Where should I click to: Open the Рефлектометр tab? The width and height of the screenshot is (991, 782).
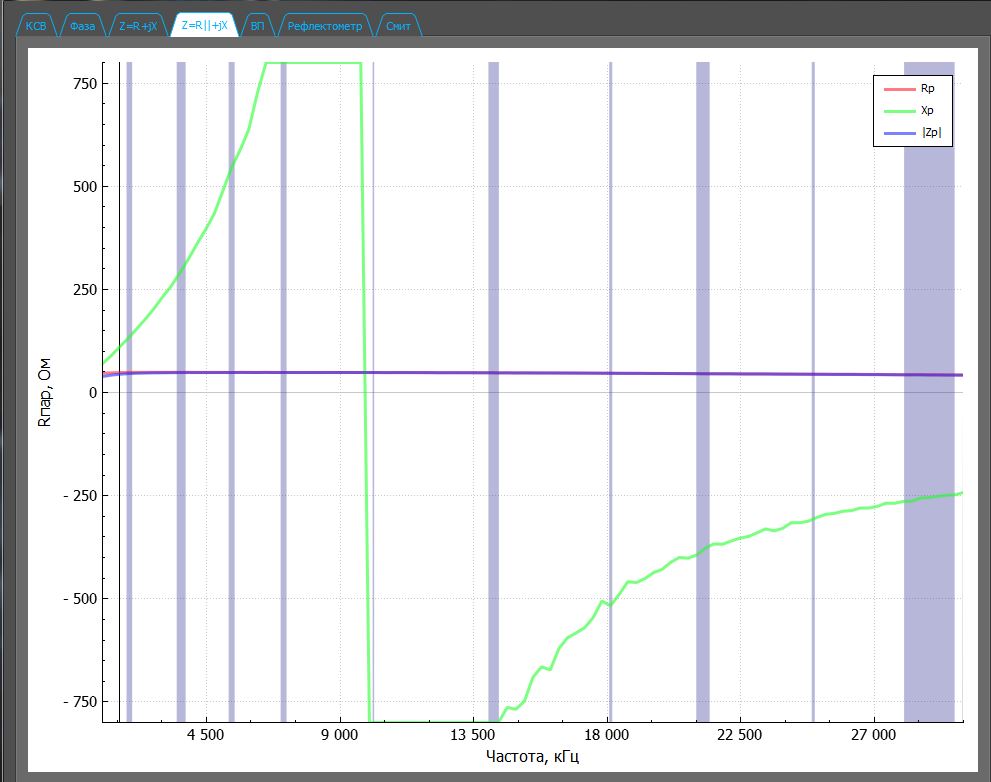click(x=325, y=26)
